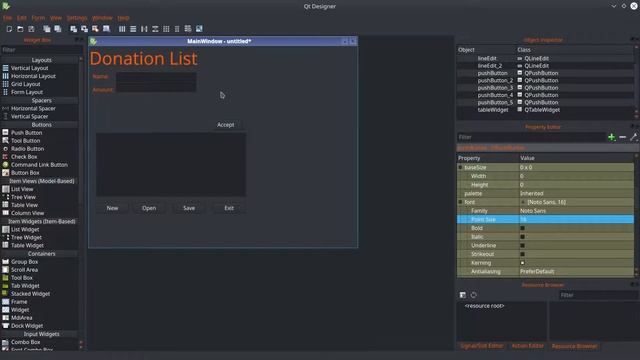Click the Exit button on the form
This screenshot has width=640, height=360.
[229, 208]
